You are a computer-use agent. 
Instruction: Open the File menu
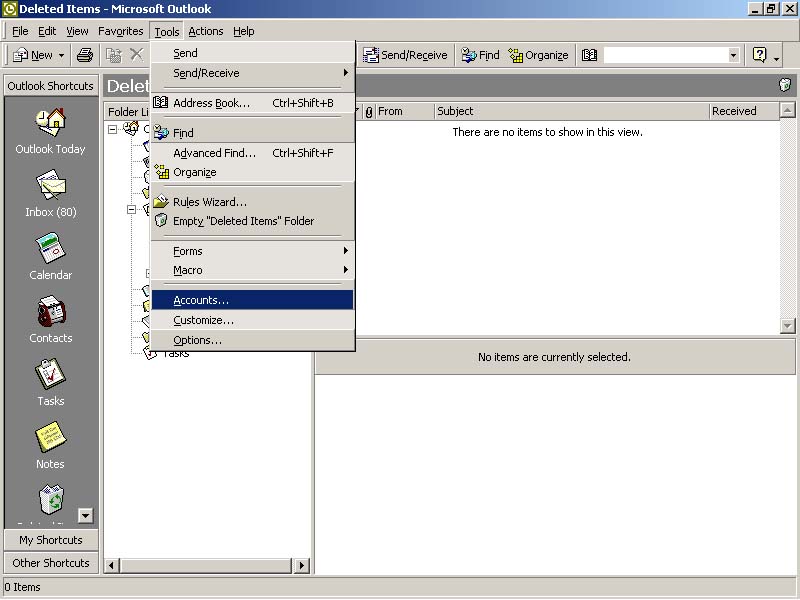(x=20, y=31)
